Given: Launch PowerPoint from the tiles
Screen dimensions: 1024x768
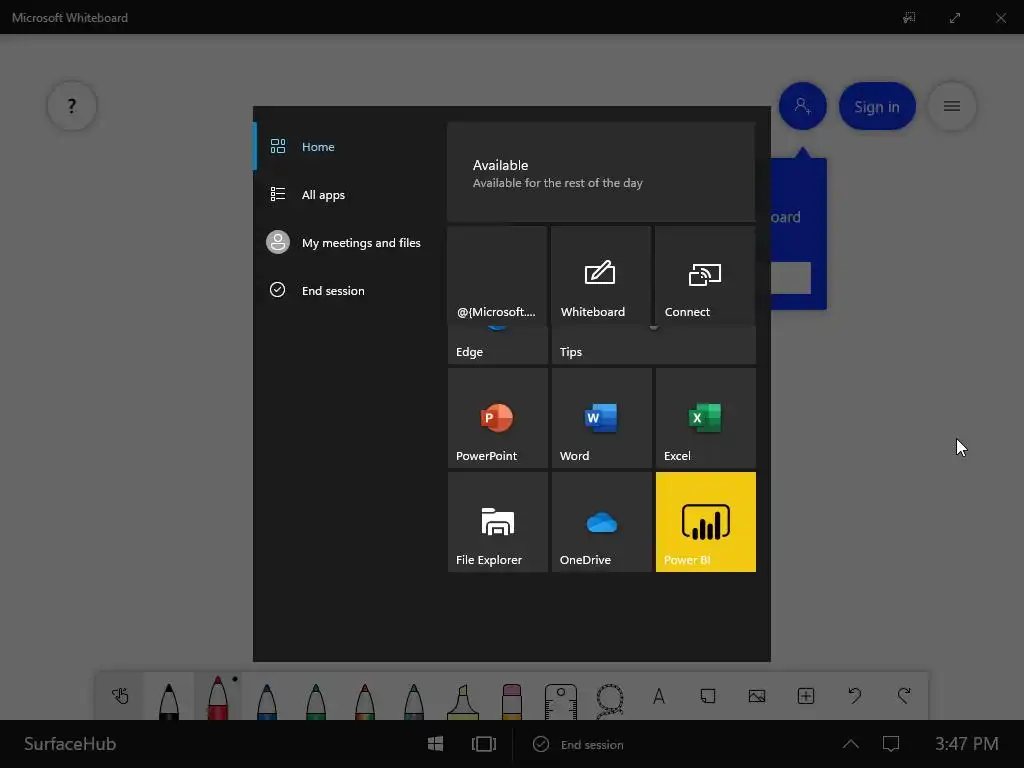Looking at the screenshot, I should click(x=498, y=418).
